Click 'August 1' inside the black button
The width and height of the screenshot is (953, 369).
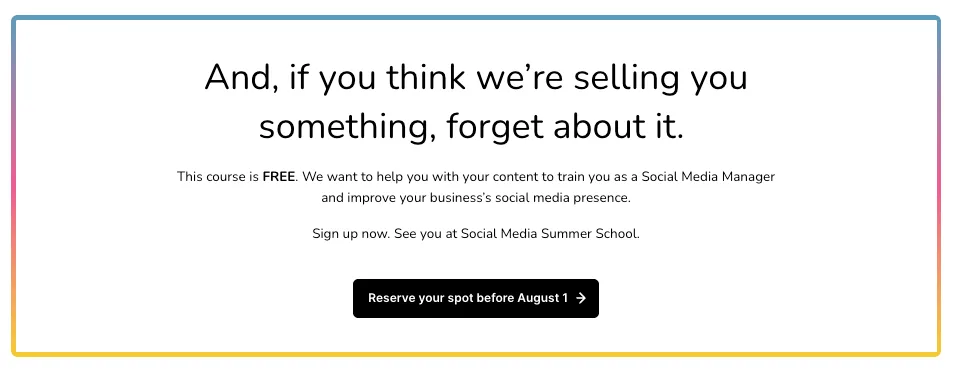(x=543, y=298)
